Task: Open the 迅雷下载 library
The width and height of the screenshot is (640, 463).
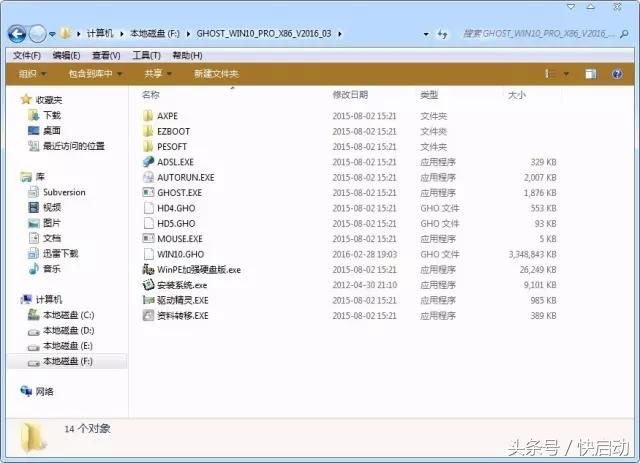Action: (60, 254)
